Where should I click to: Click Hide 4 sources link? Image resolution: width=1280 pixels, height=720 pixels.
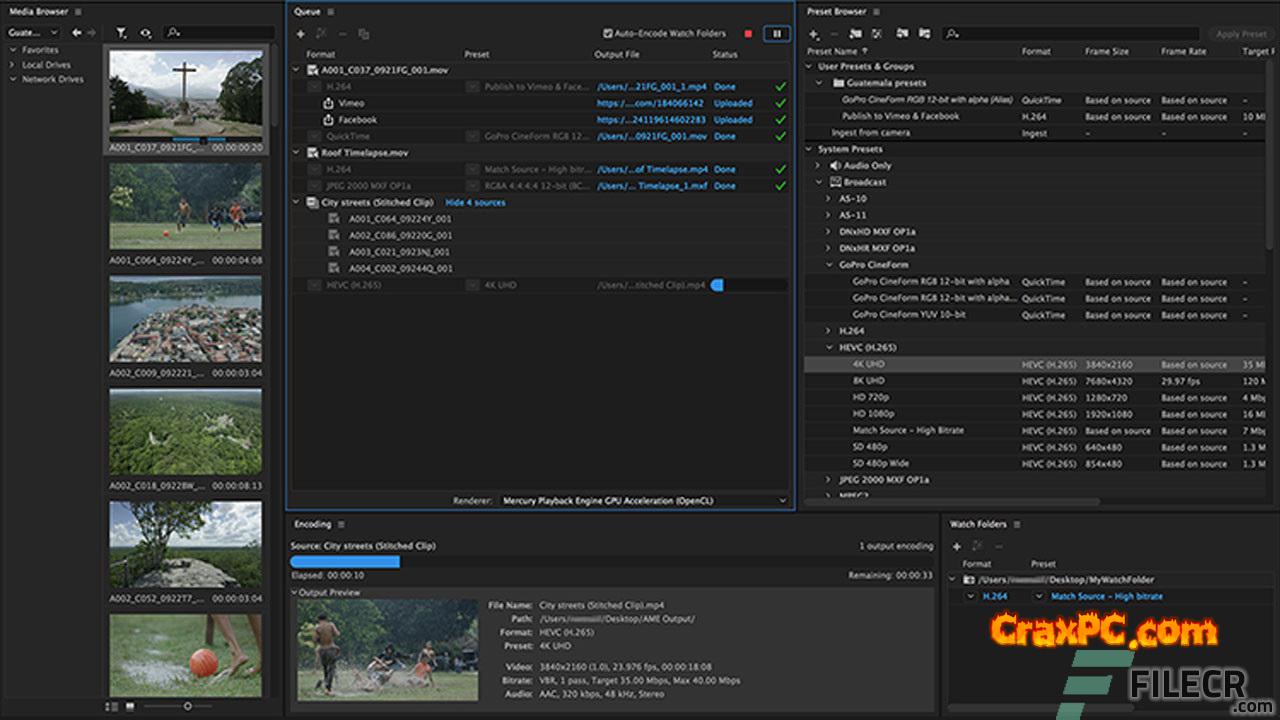pyautogui.click(x=475, y=202)
